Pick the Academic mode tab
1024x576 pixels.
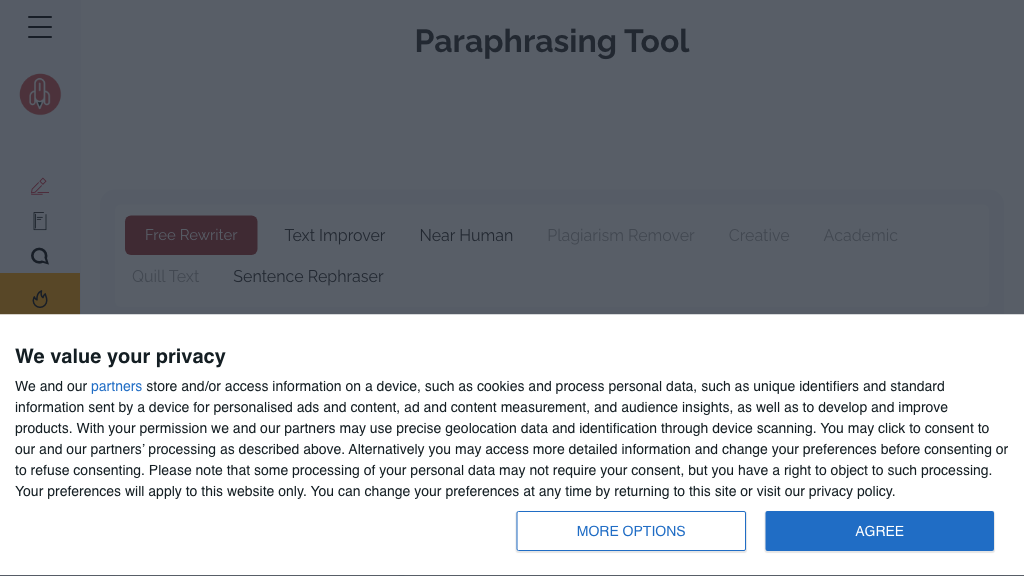860,235
